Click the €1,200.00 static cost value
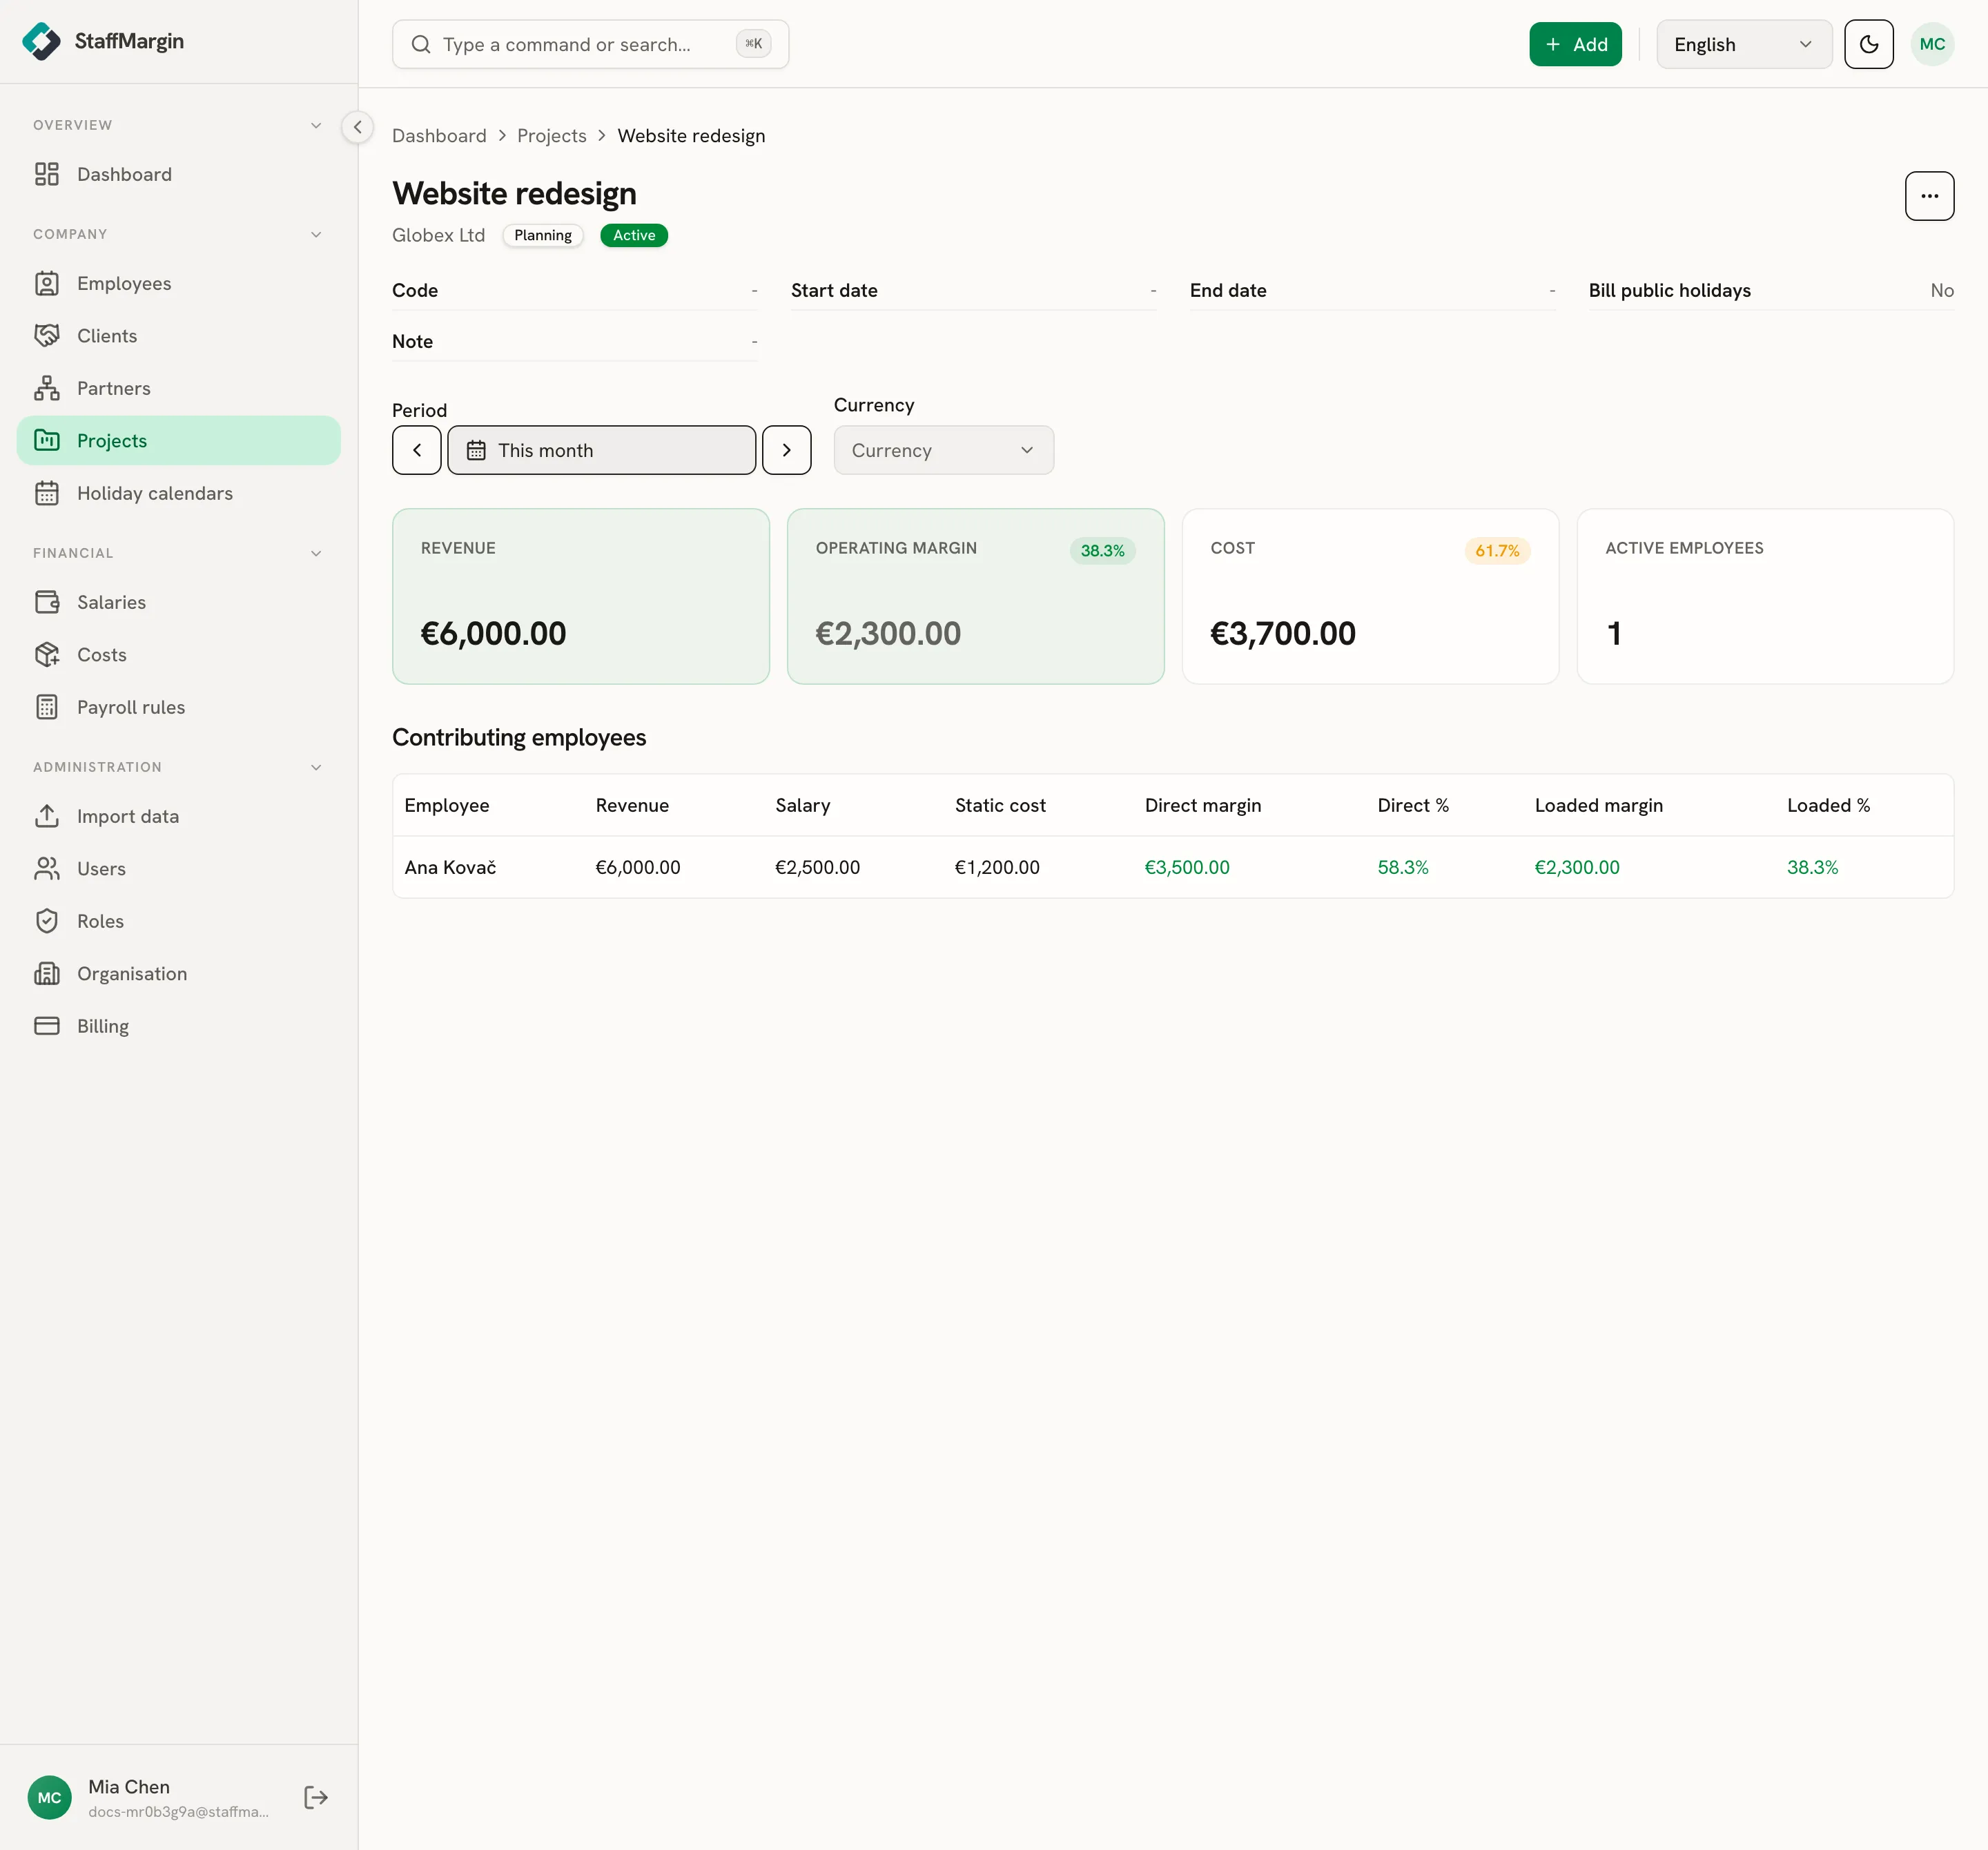 tap(997, 867)
